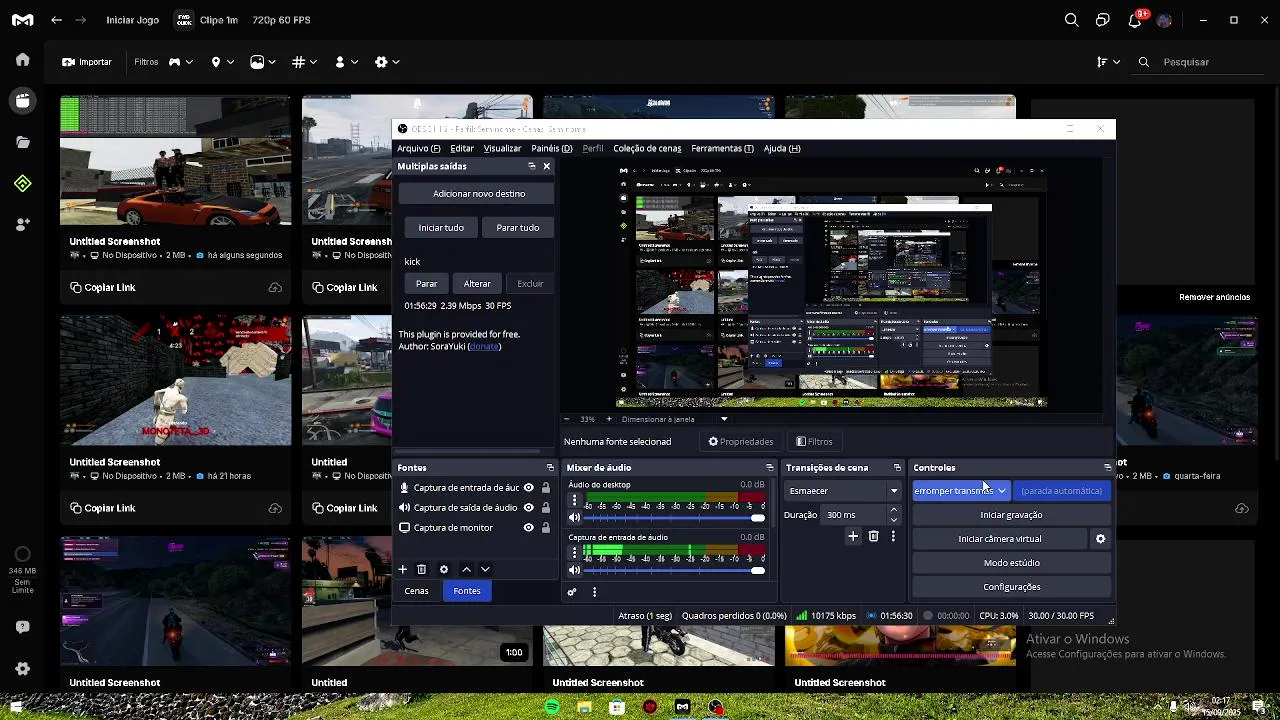
Task: Open the file explorer icon in the taskbar
Action: coord(584,707)
